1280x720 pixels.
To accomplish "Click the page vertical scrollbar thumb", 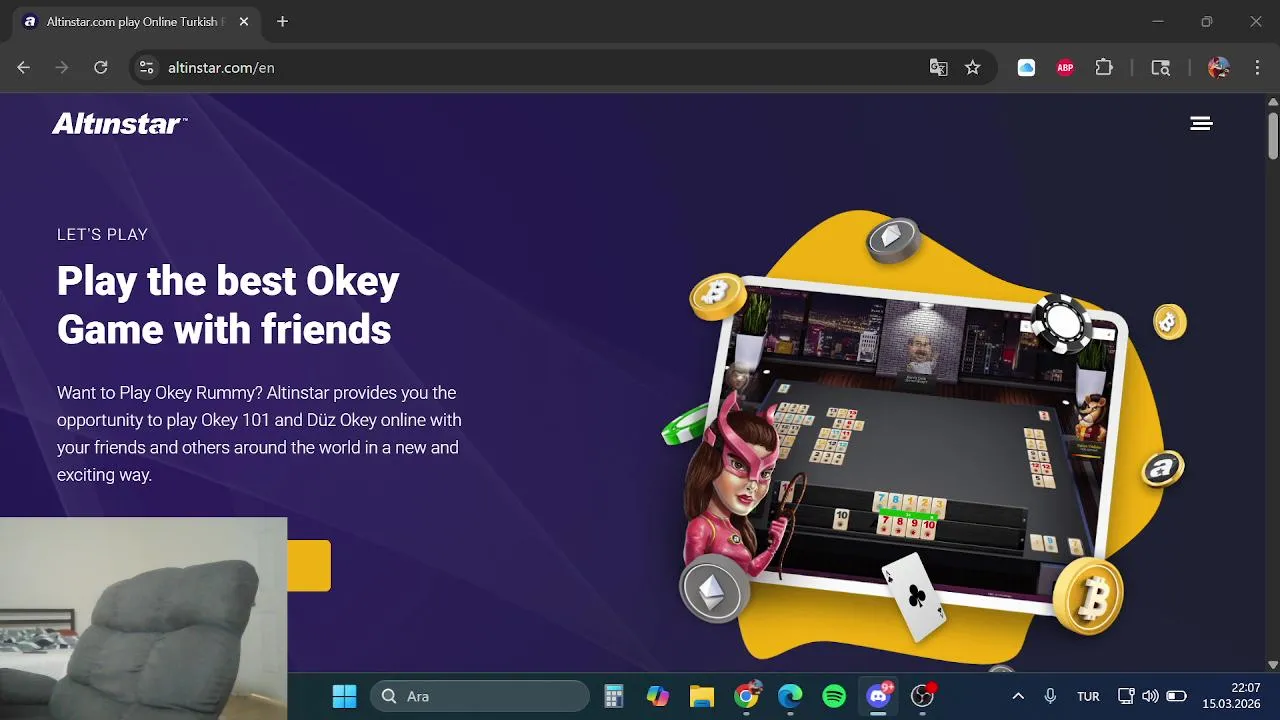I will pyautogui.click(x=1273, y=135).
